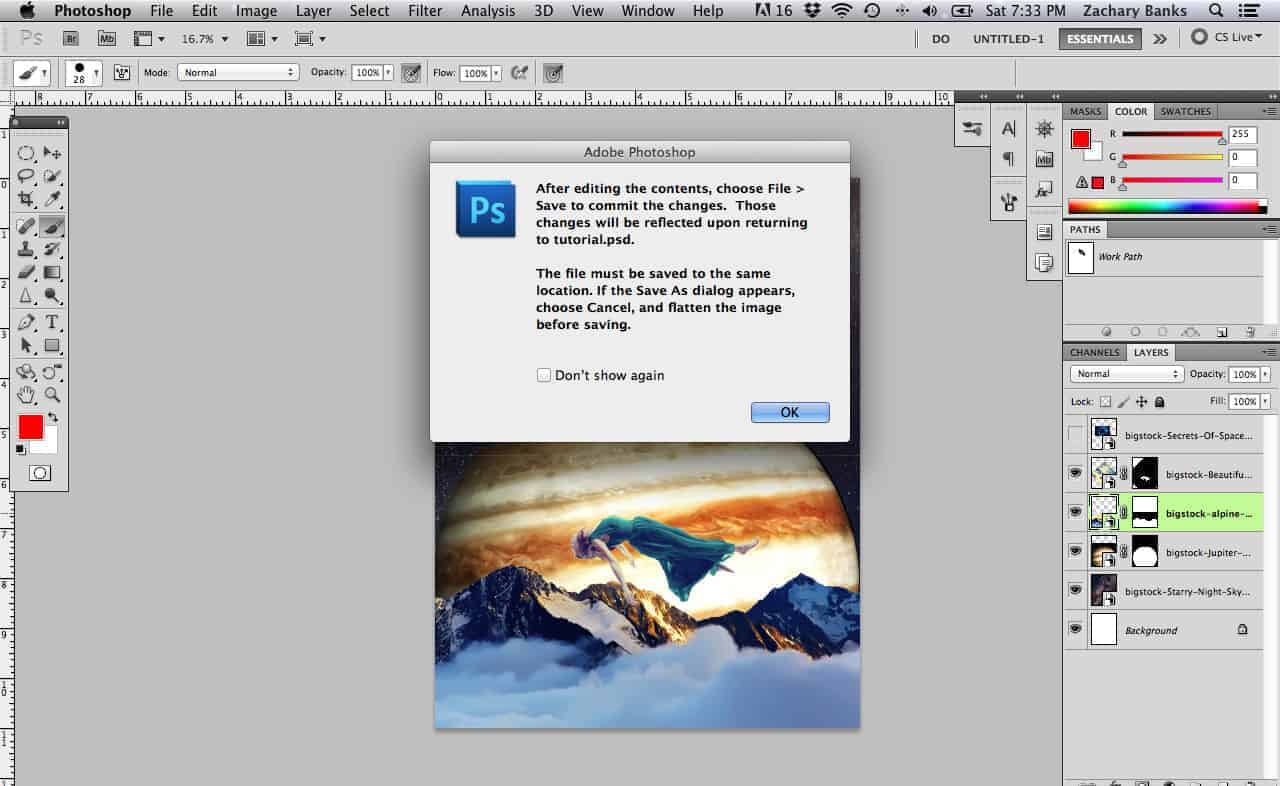Open the brush Opacity slider arrow
This screenshot has width=1280, height=786.
pos(388,73)
